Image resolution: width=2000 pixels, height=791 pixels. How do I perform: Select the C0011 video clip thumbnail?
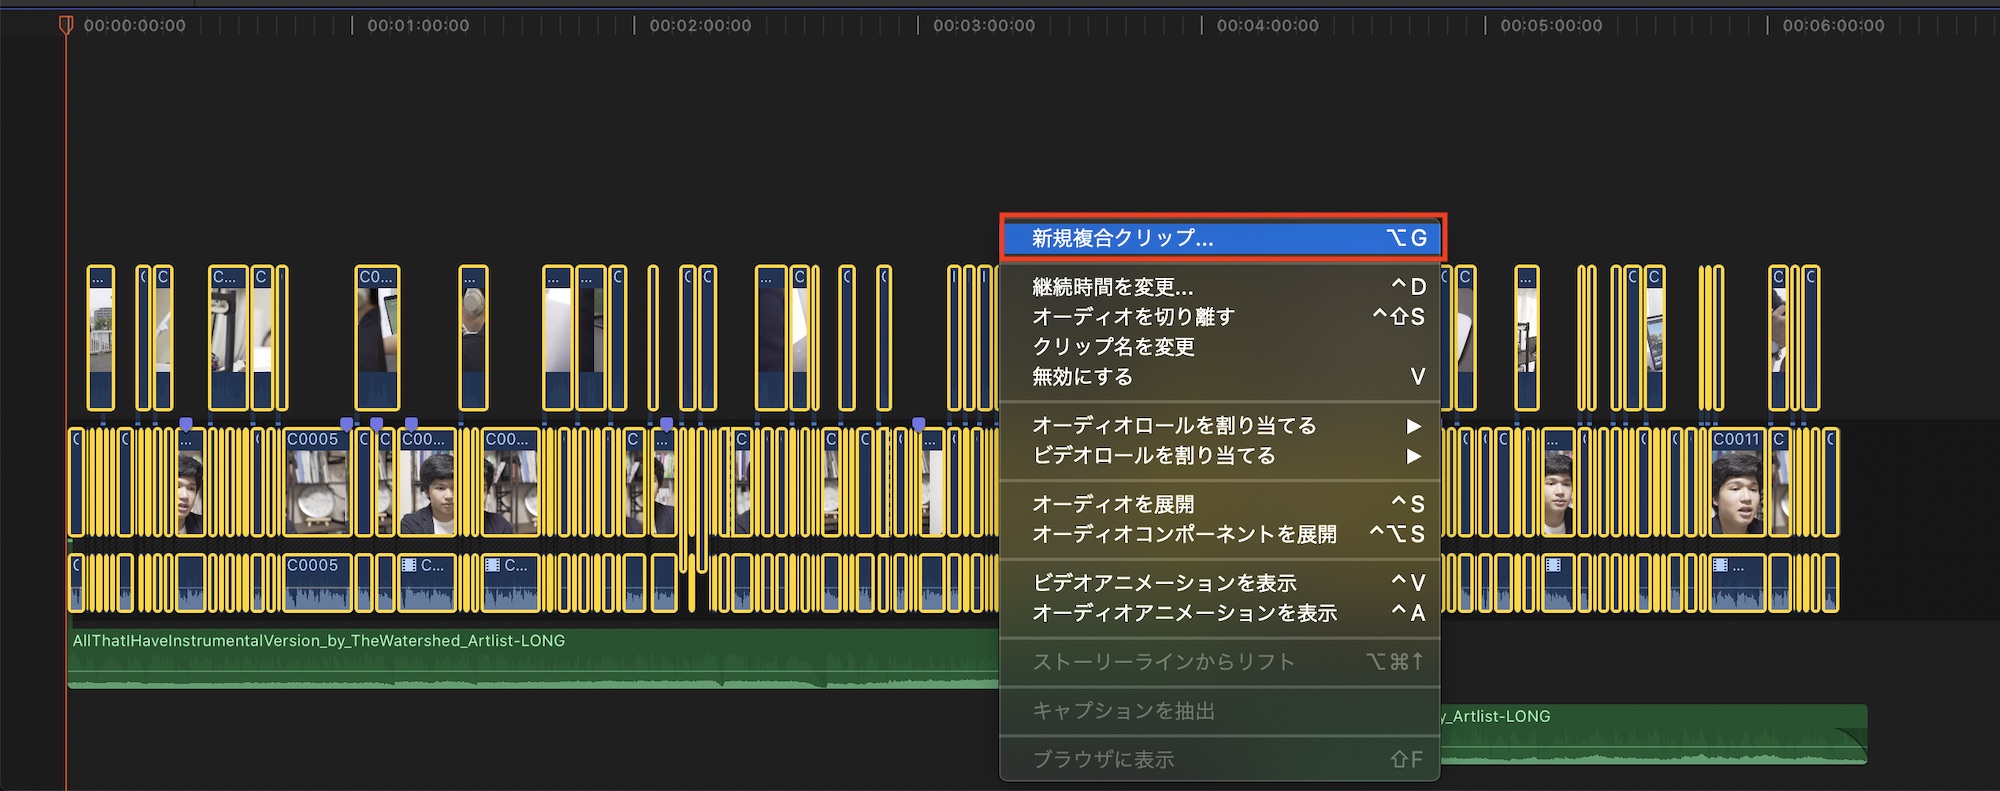(1737, 483)
